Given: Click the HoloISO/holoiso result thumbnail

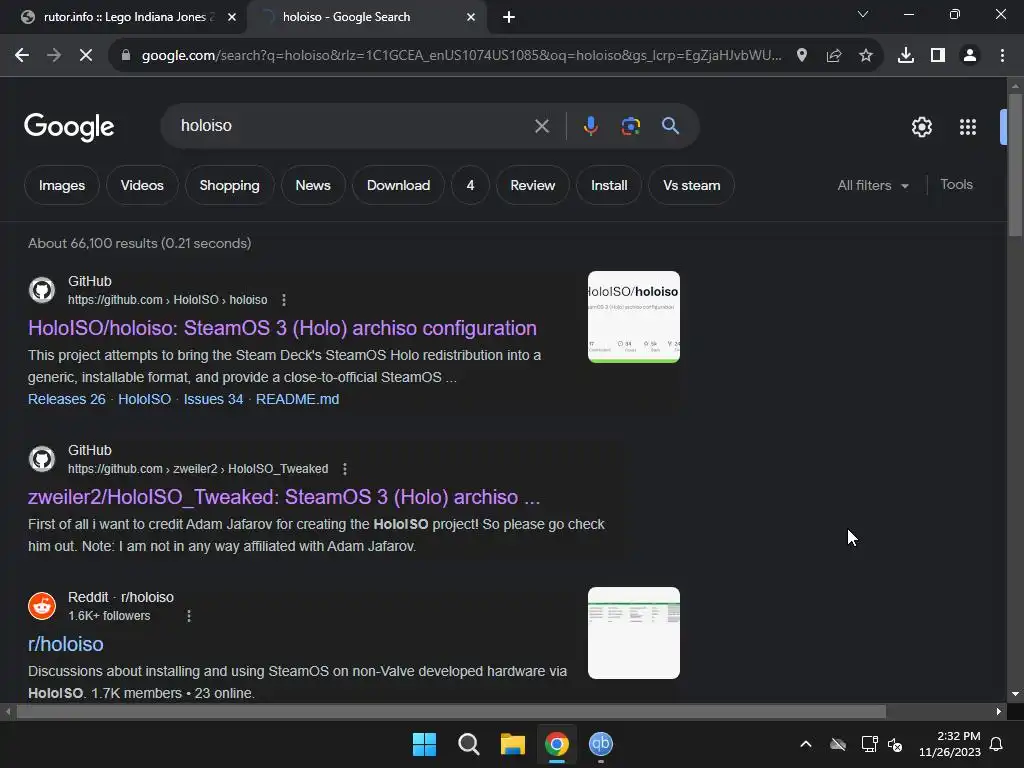Looking at the screenshot, I should (x=633, y=317).
